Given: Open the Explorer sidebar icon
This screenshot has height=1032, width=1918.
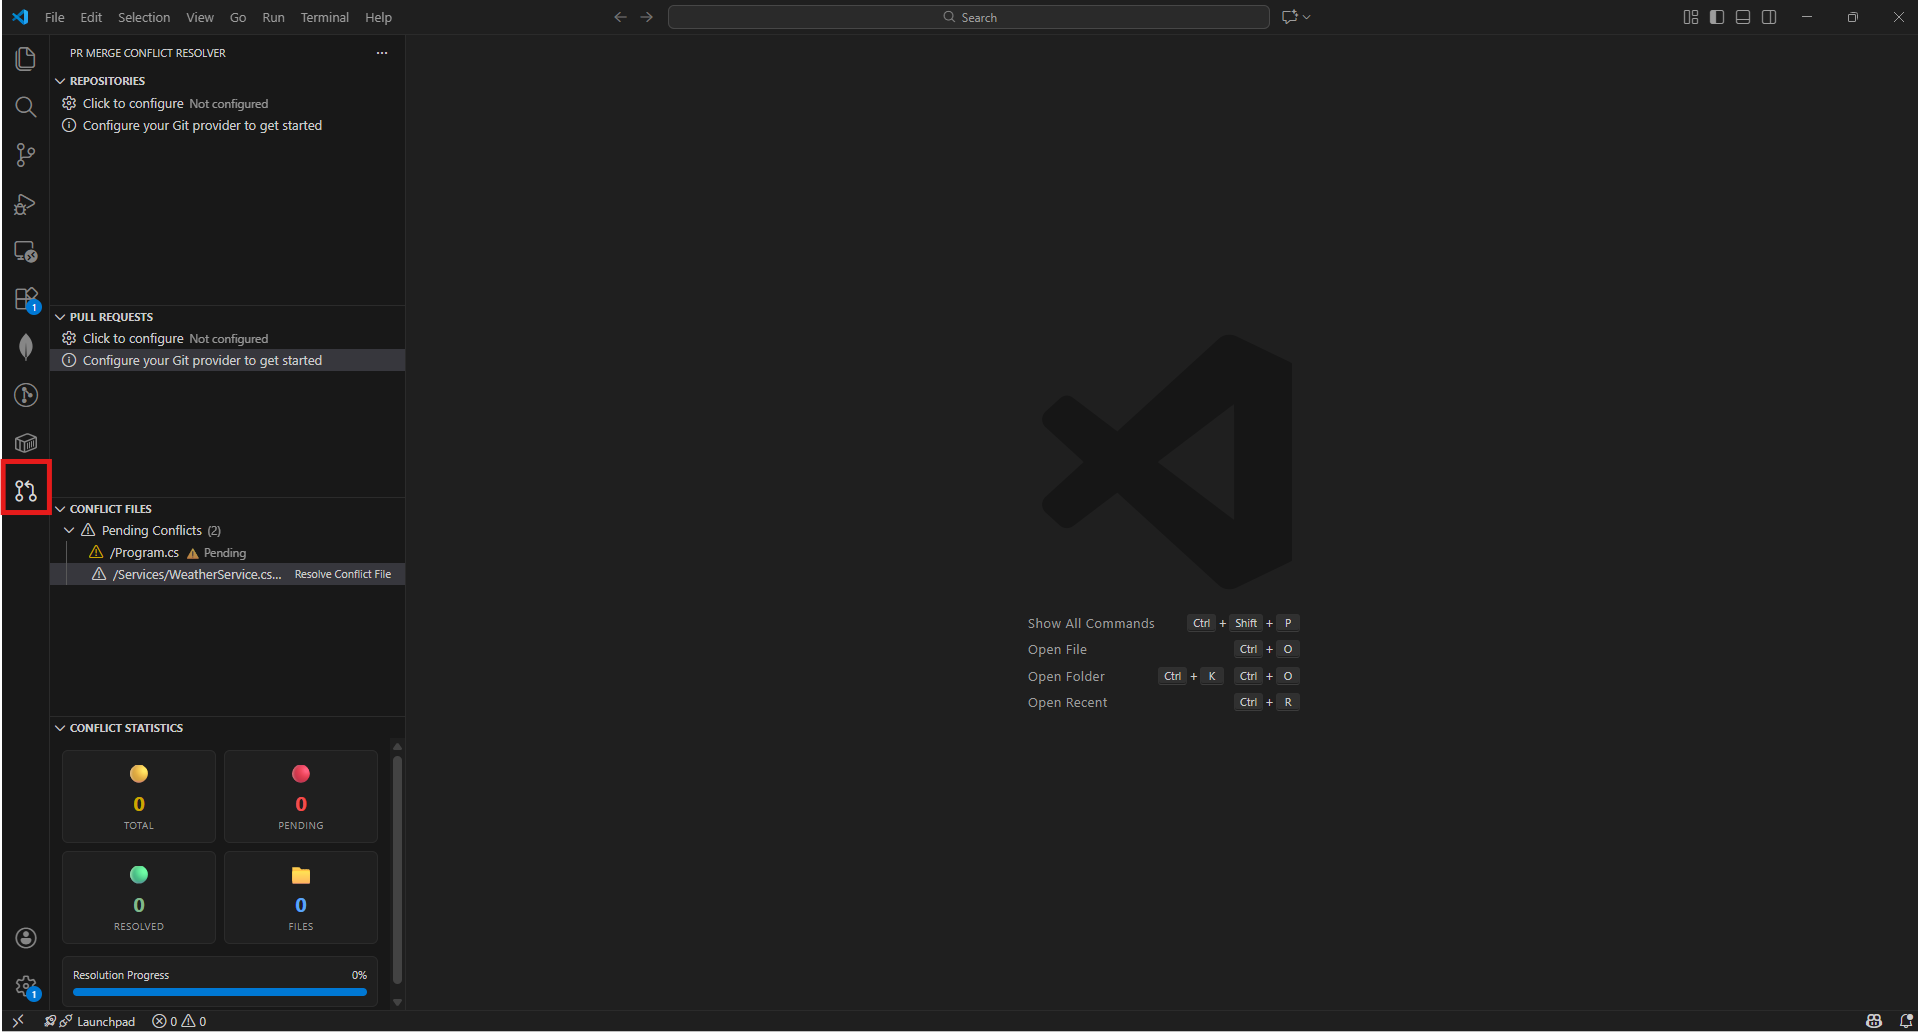Looking at the screenshot, I should coord(25,58).
